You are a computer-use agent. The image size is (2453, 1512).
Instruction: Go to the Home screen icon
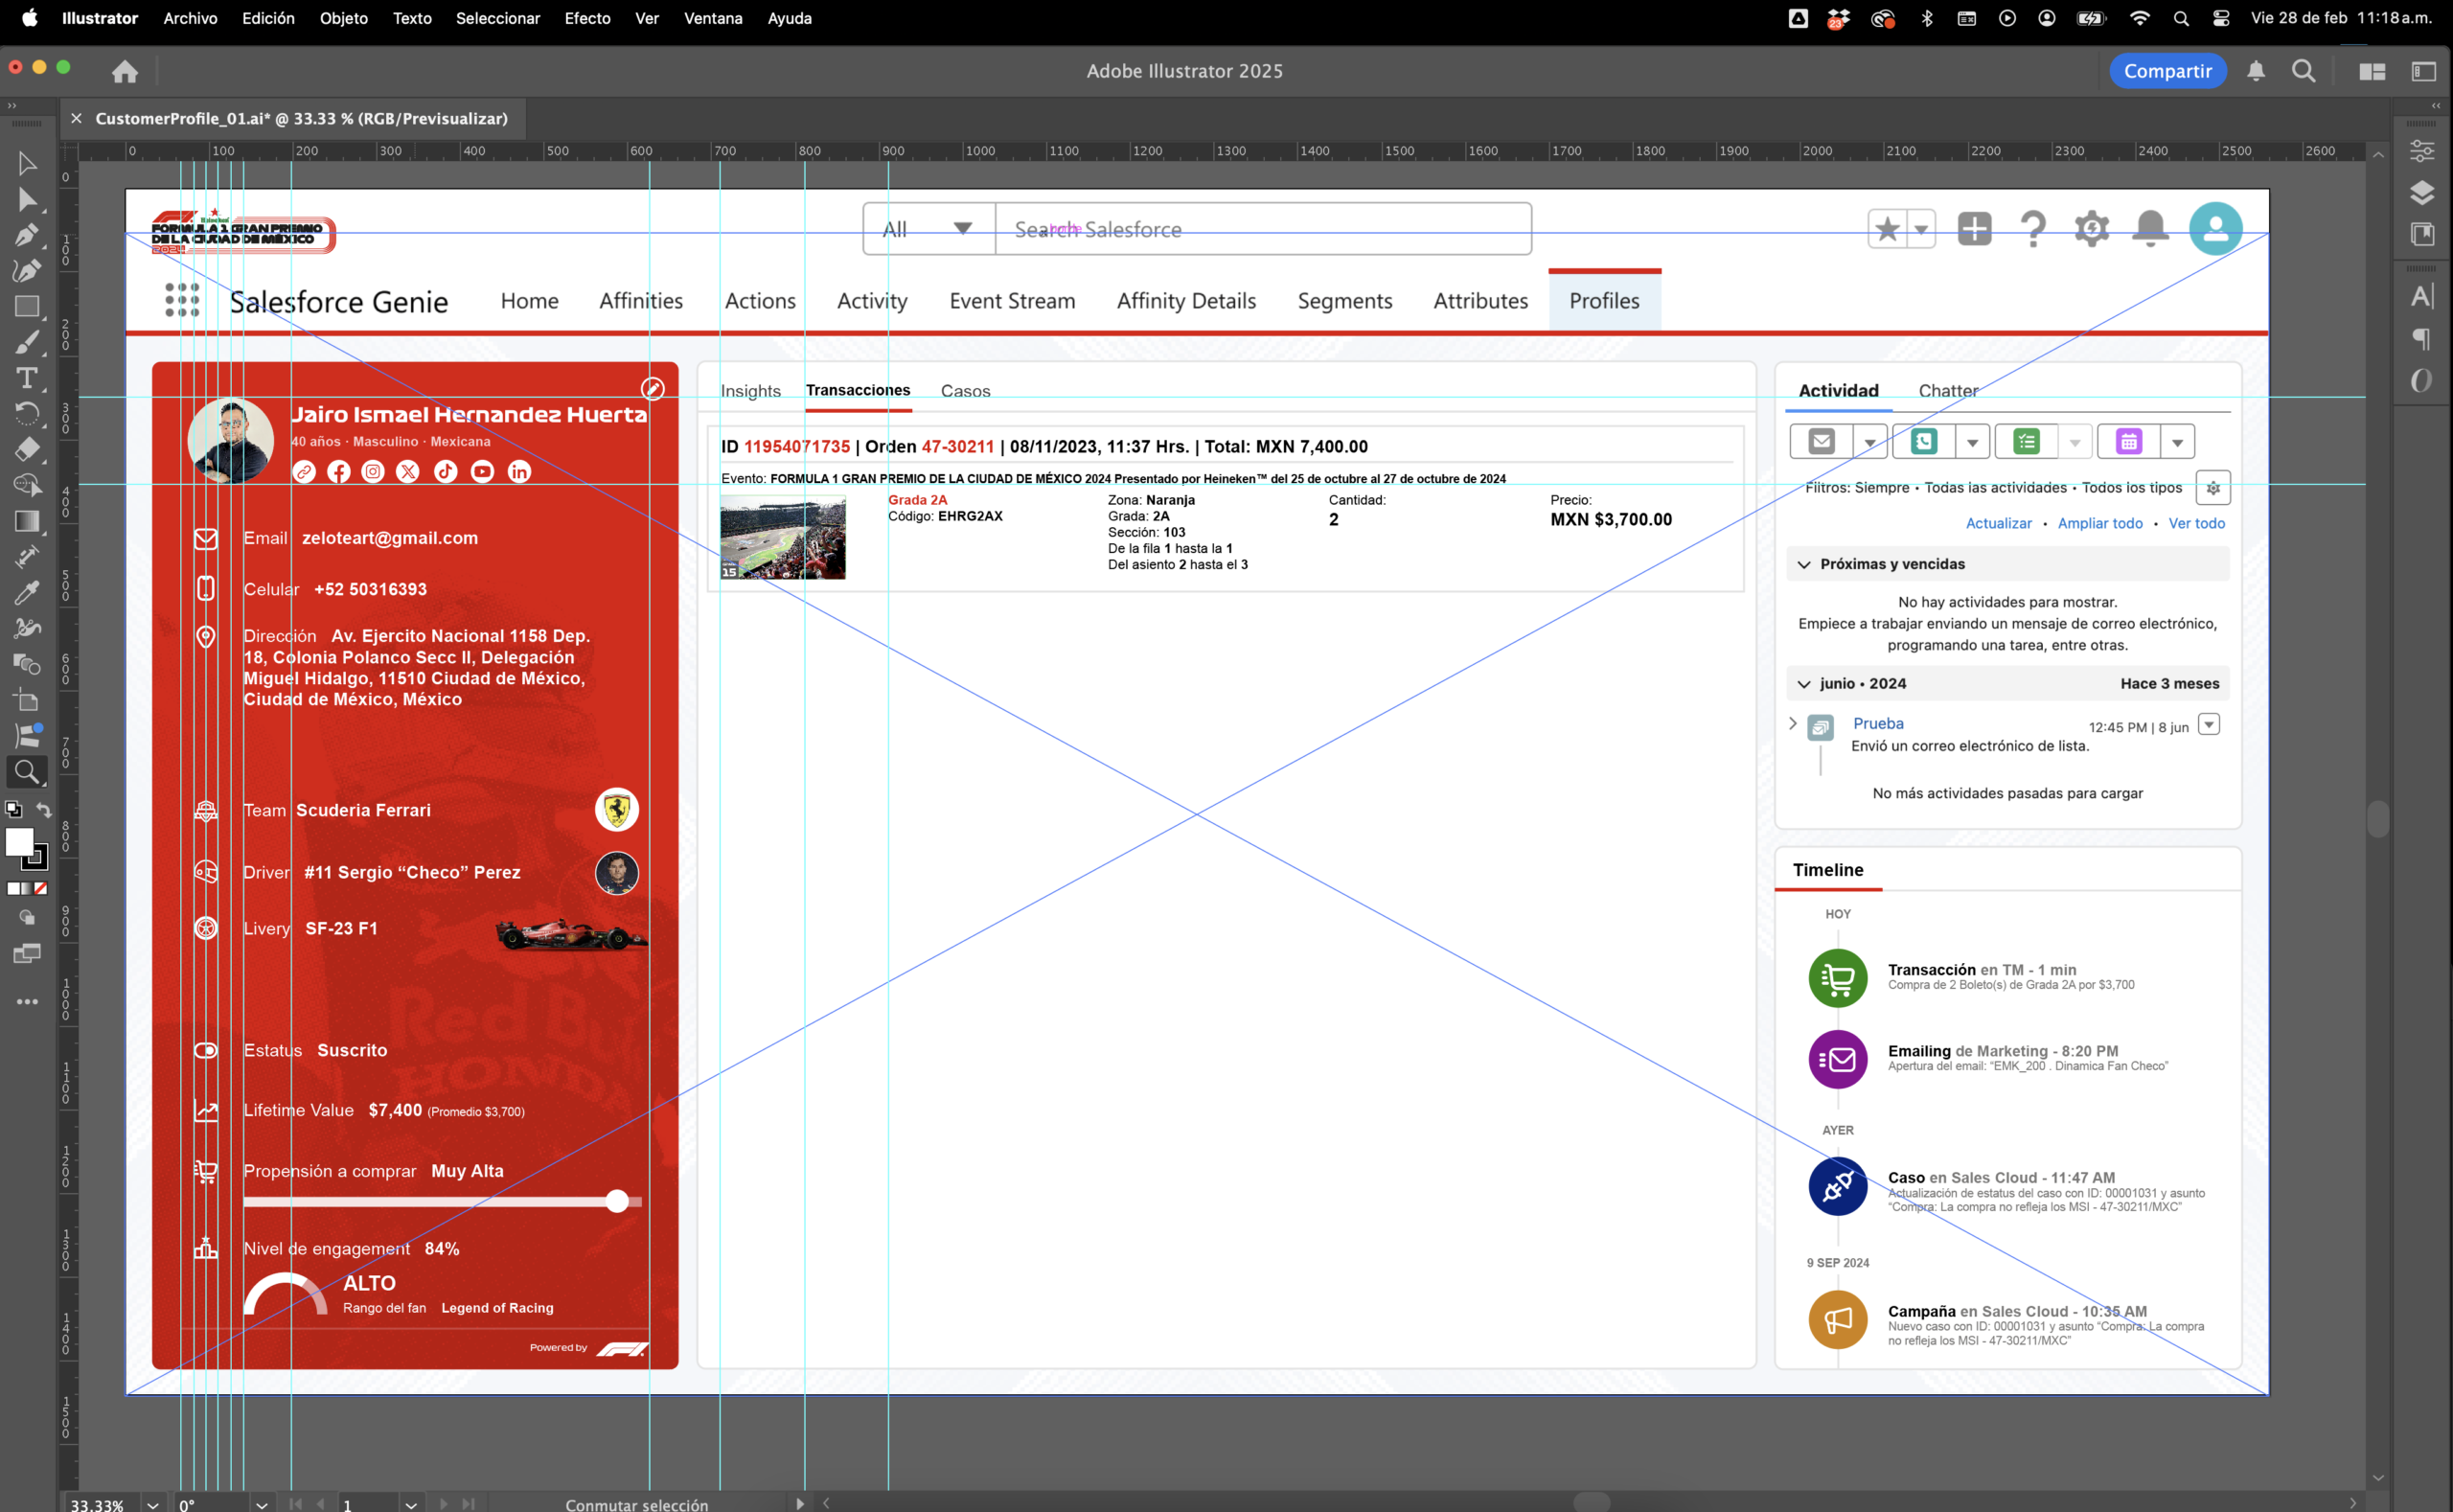(125, 71)
